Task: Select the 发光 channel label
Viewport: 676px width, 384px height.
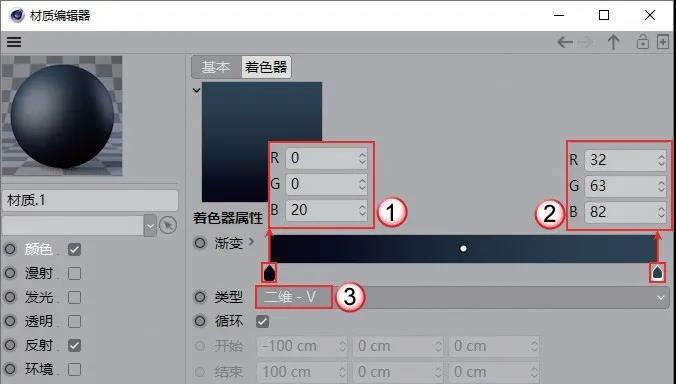Action: (39, 297)
